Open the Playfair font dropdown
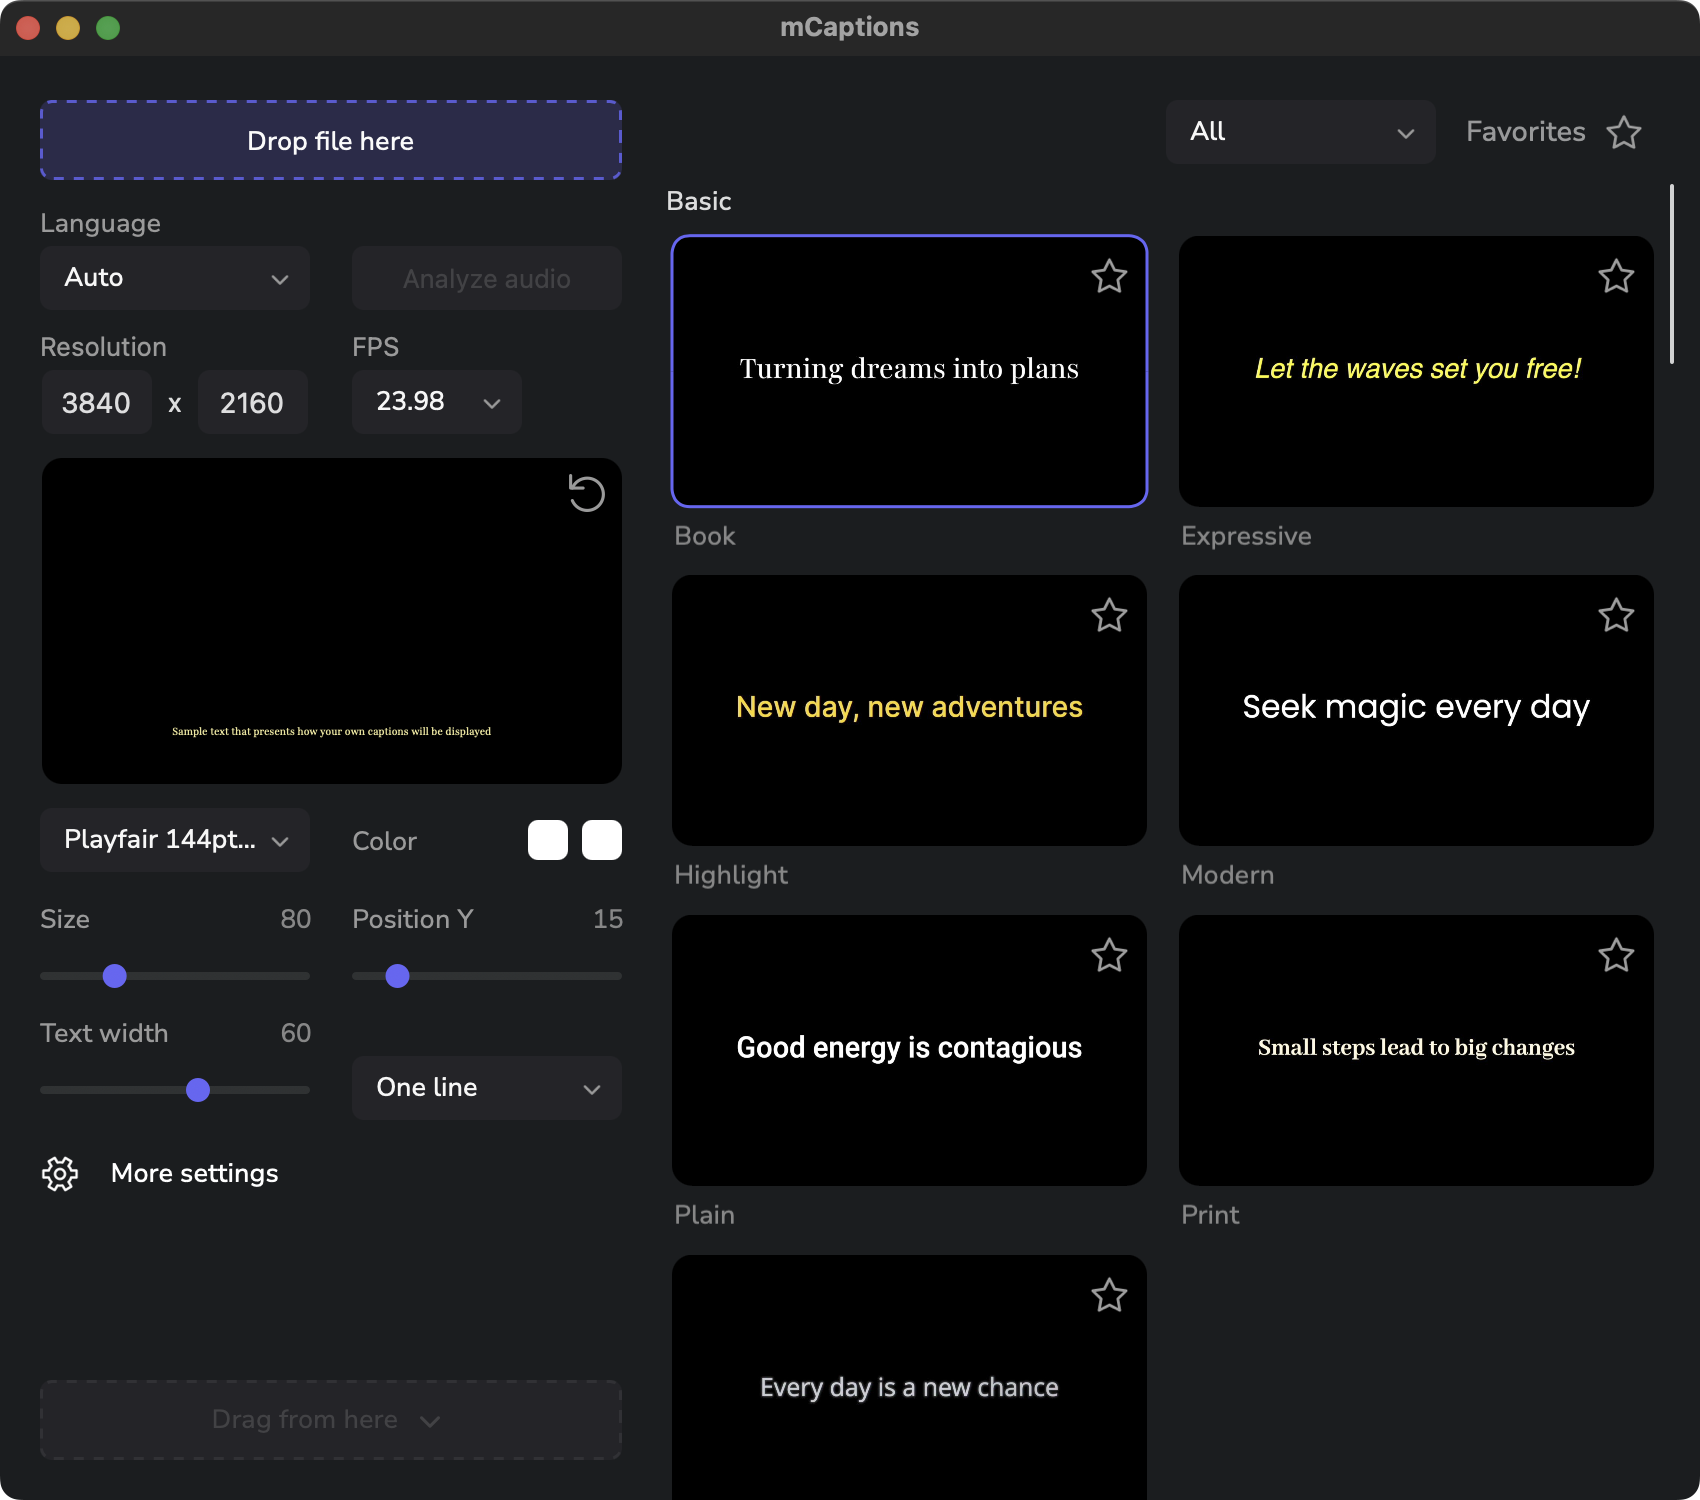The image size is (1700, 1500). tap(175, 840)
